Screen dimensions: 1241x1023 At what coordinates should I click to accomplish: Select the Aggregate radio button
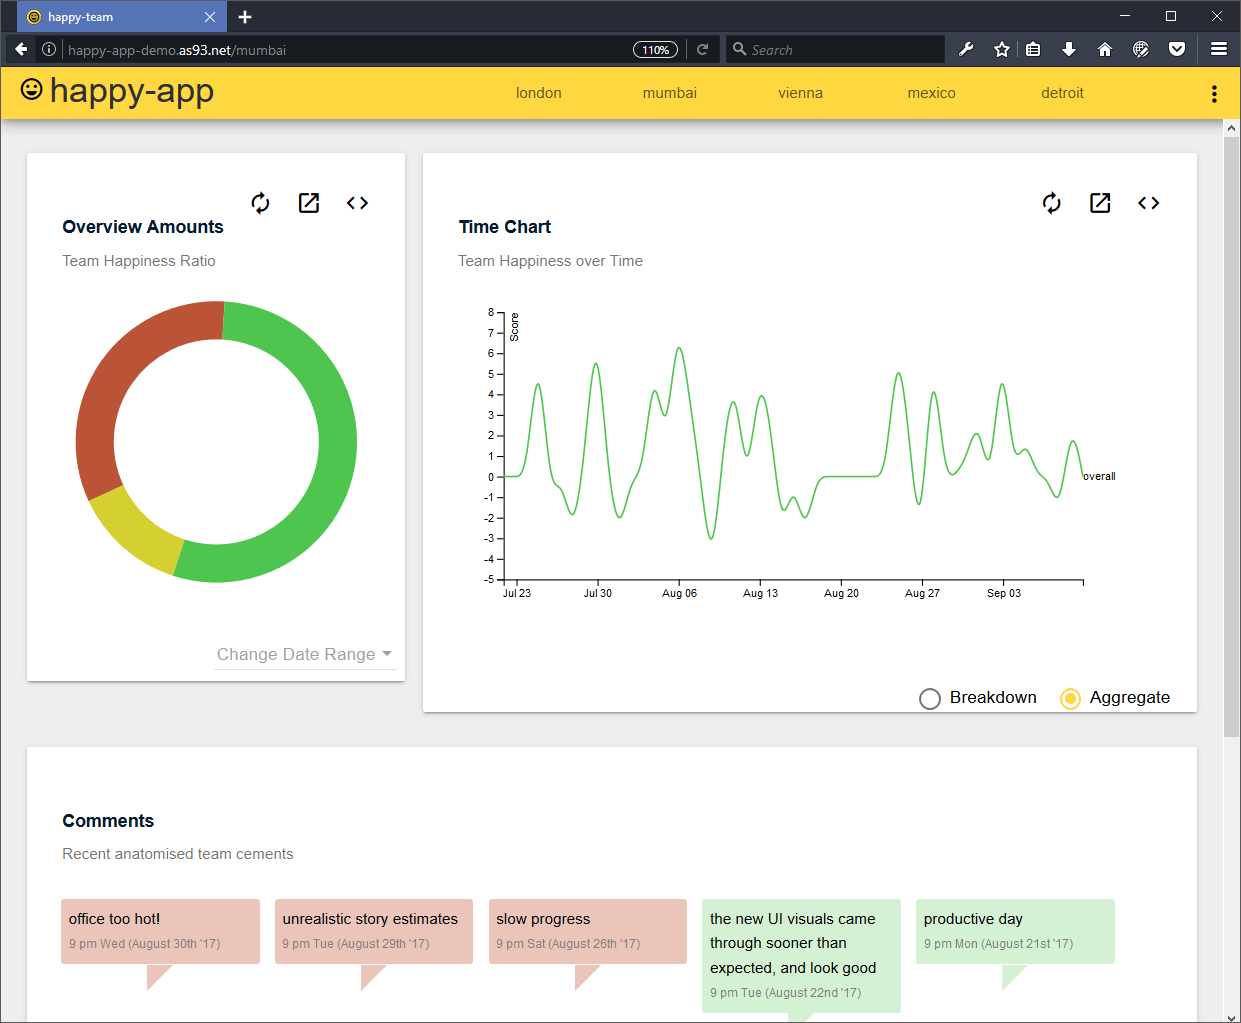1070,698
